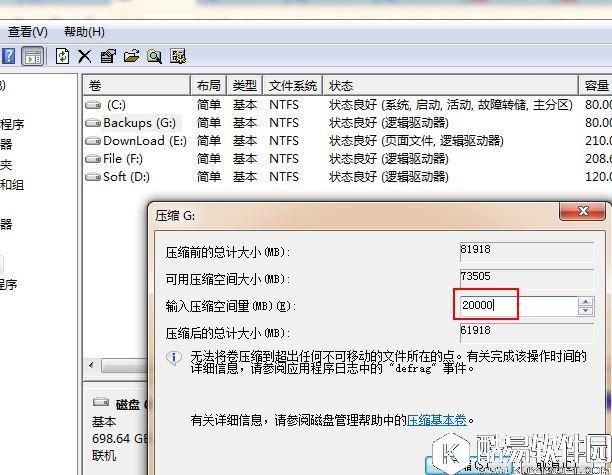Sort by the 文件系统 column header
The image size is (612, 475).
[292, 85]
